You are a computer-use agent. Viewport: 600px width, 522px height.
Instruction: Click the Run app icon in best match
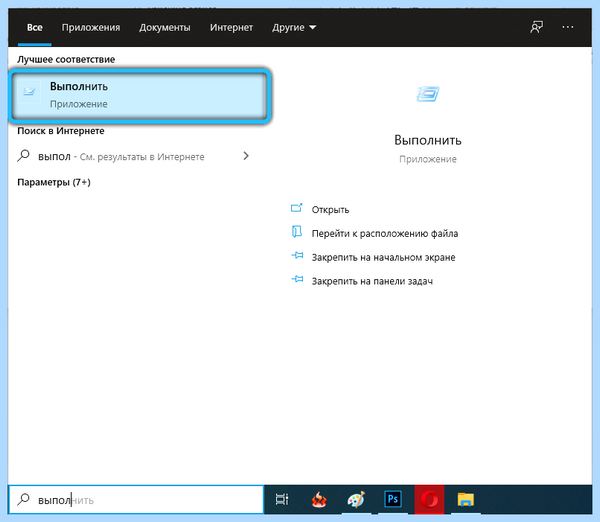[x=29, y=91]
